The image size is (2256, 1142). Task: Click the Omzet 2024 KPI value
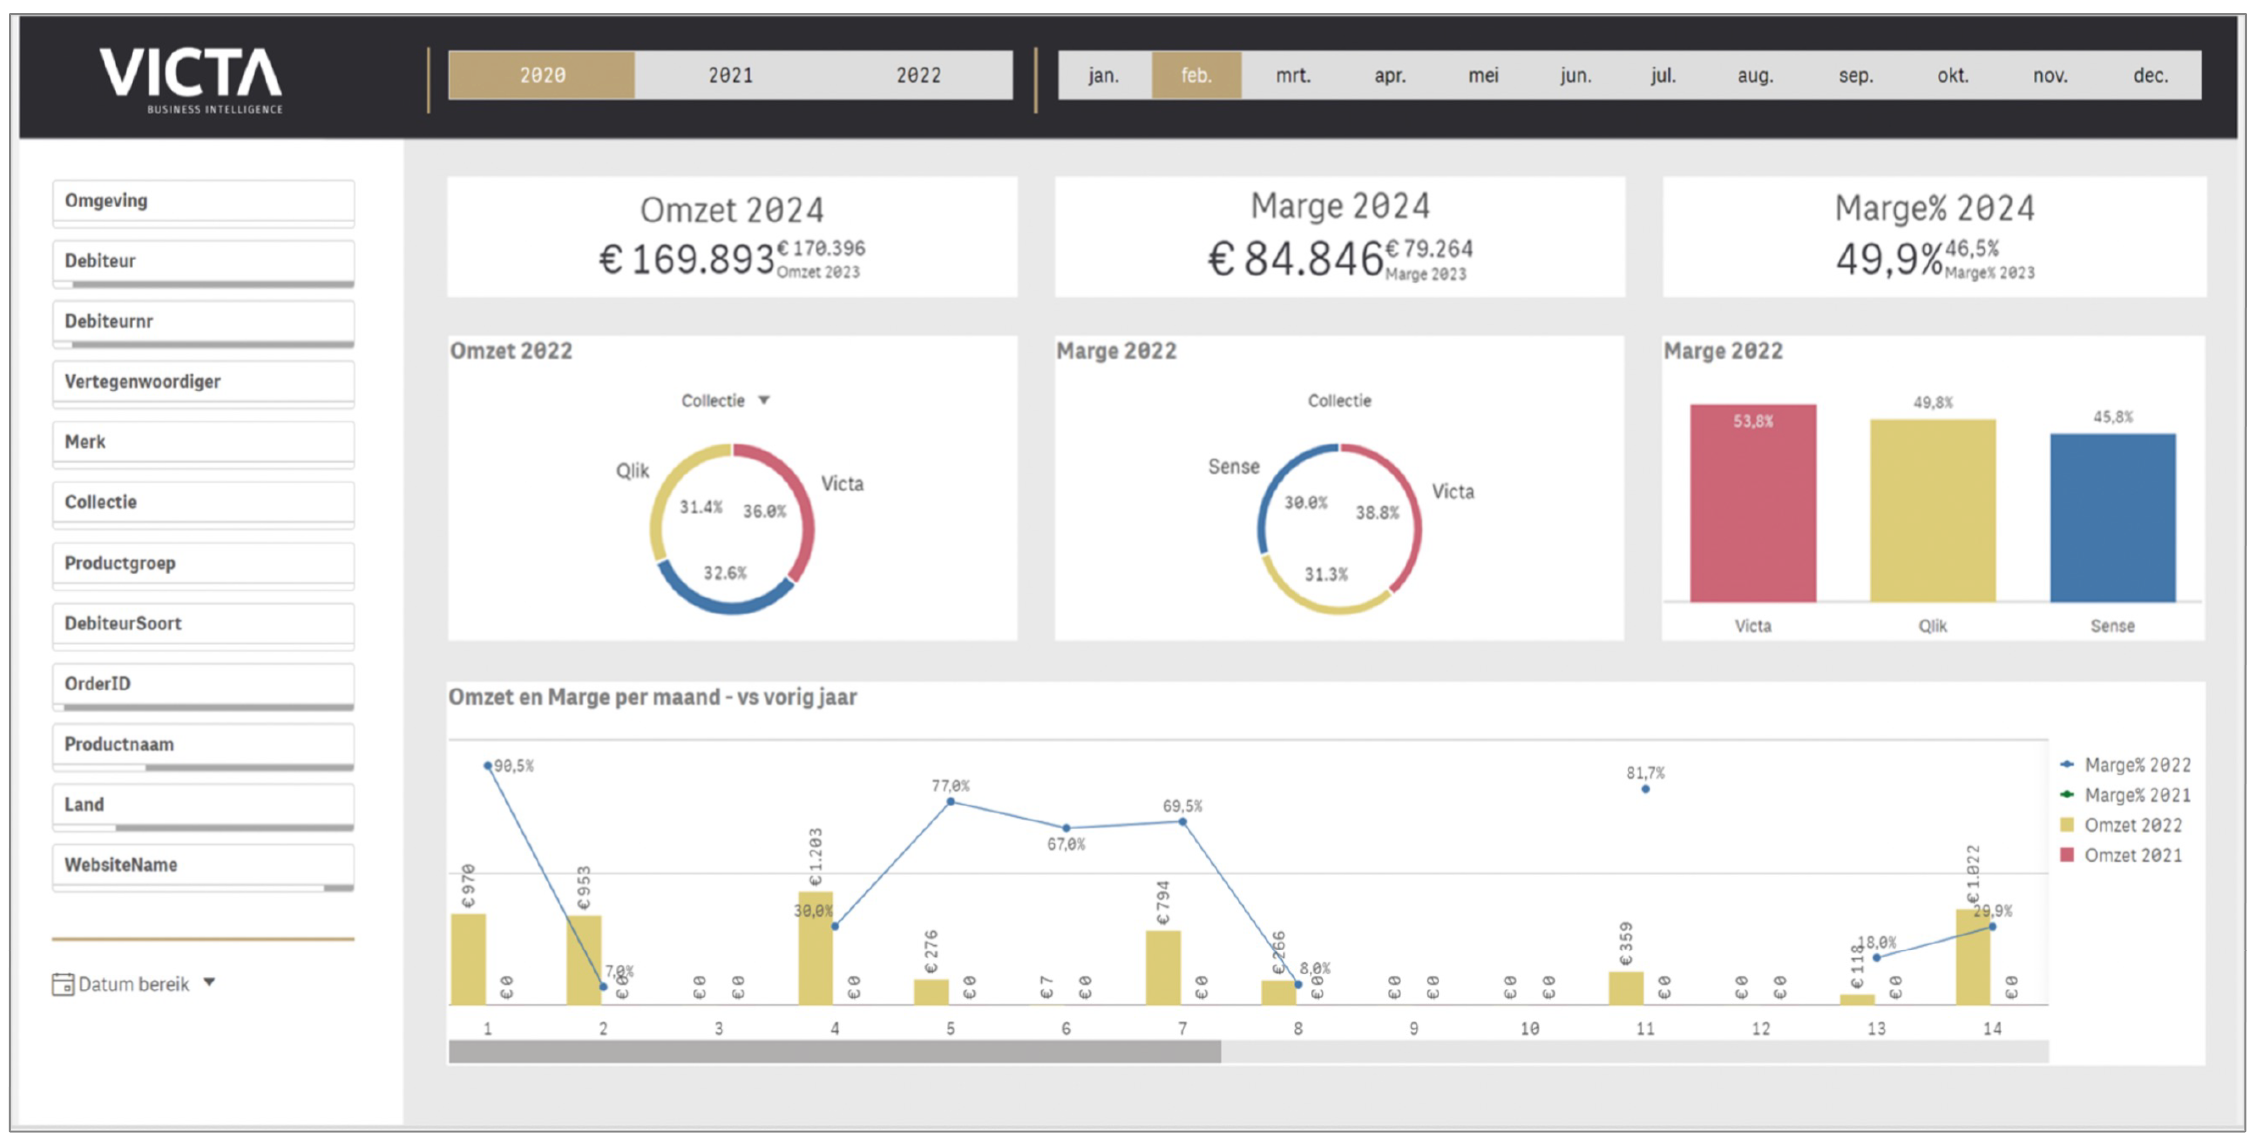point(687,260)
